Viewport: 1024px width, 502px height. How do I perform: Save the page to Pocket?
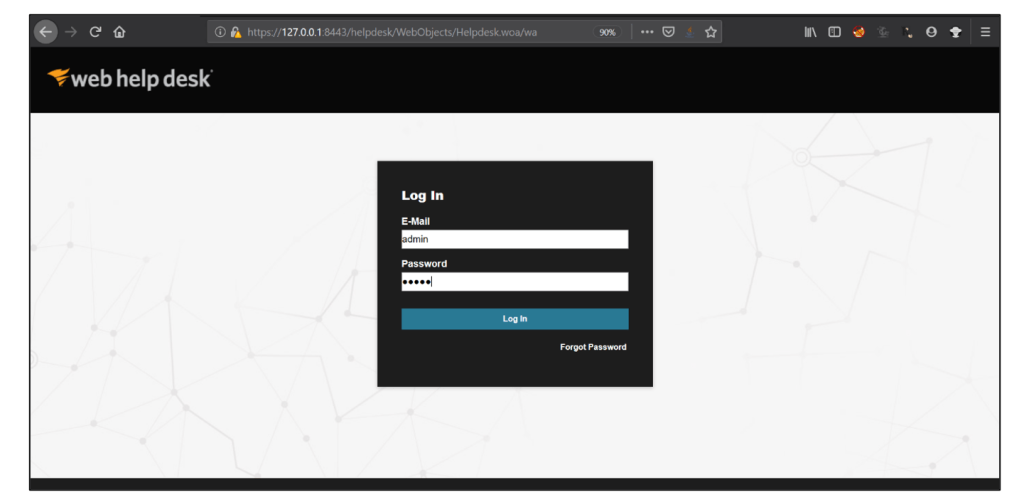click(668, 32)
